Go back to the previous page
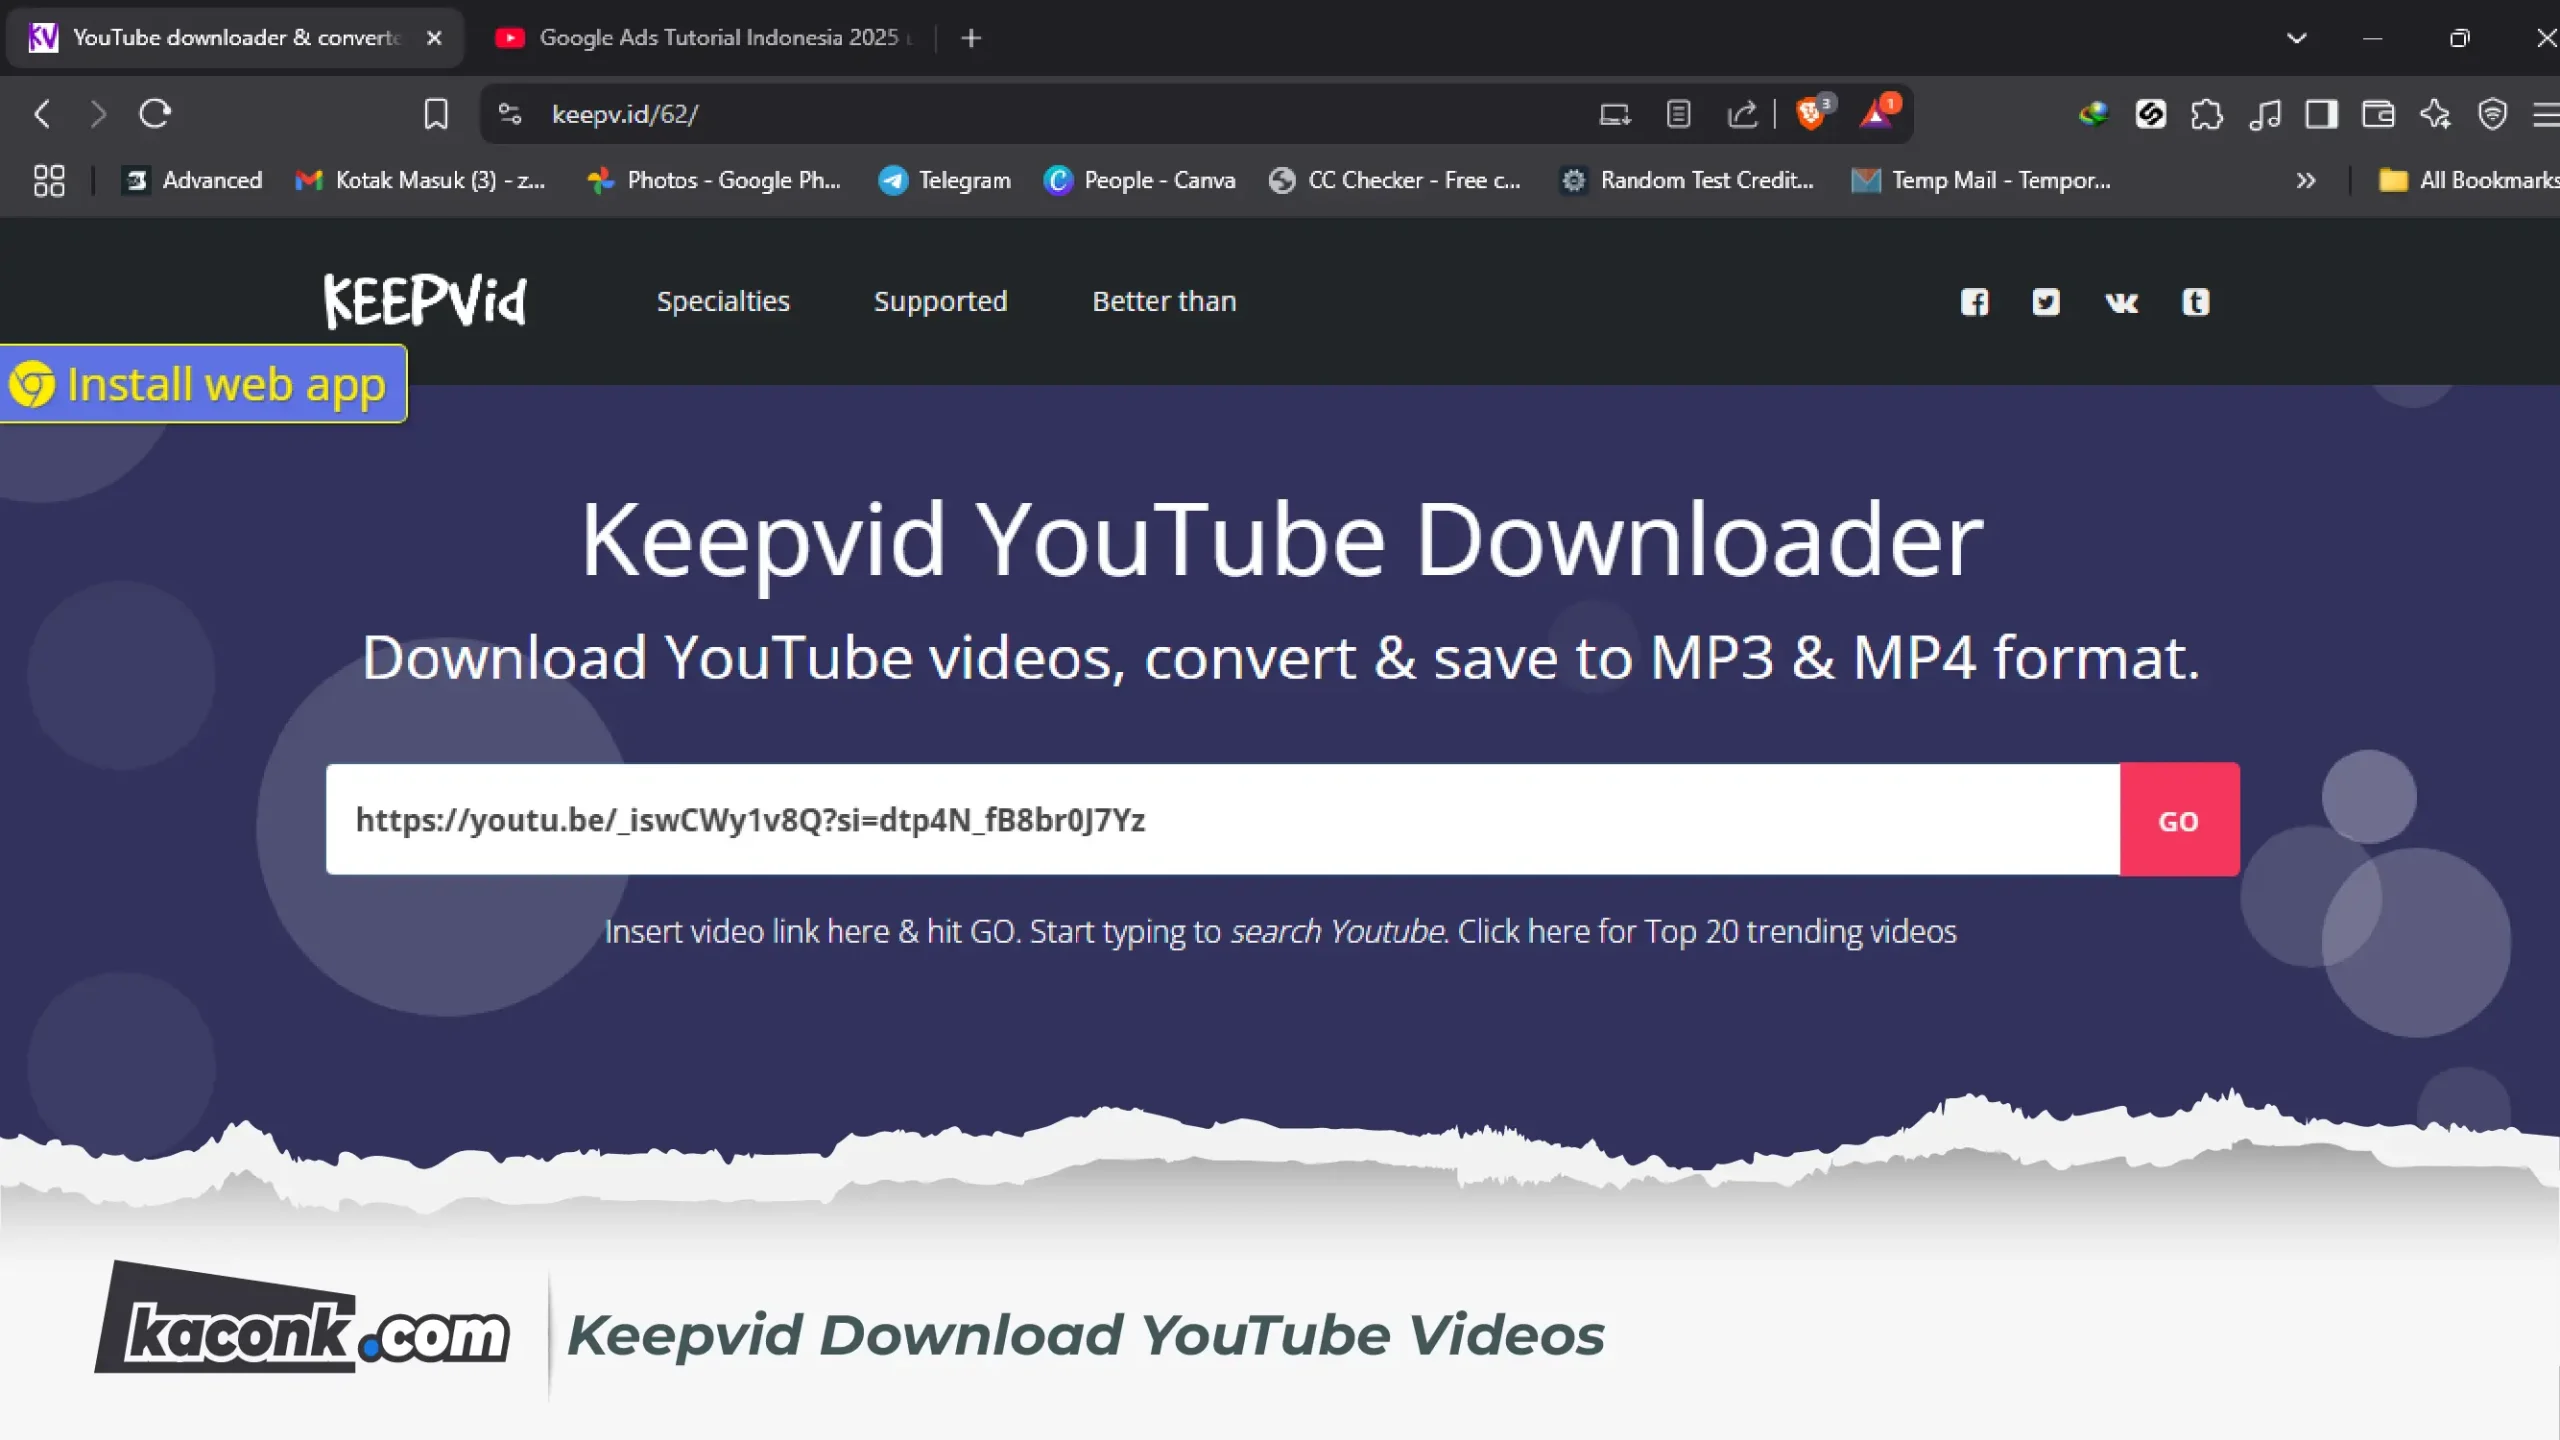The height and width of the screenshot is (1440, 2560). 42,114
